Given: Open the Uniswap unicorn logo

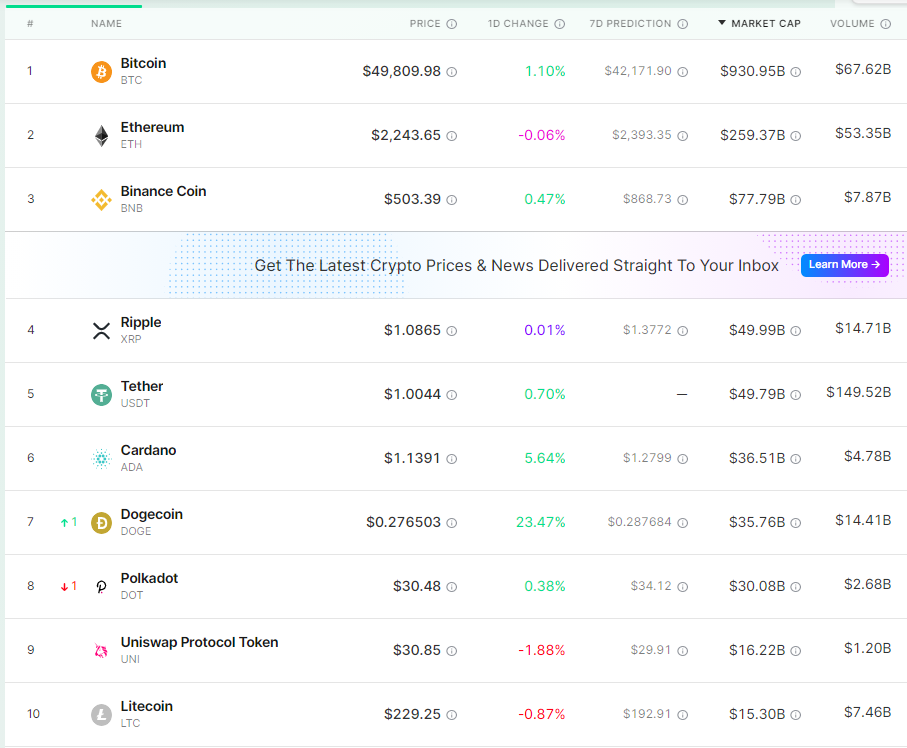Looking at the screenshot, I should [101, 651].
